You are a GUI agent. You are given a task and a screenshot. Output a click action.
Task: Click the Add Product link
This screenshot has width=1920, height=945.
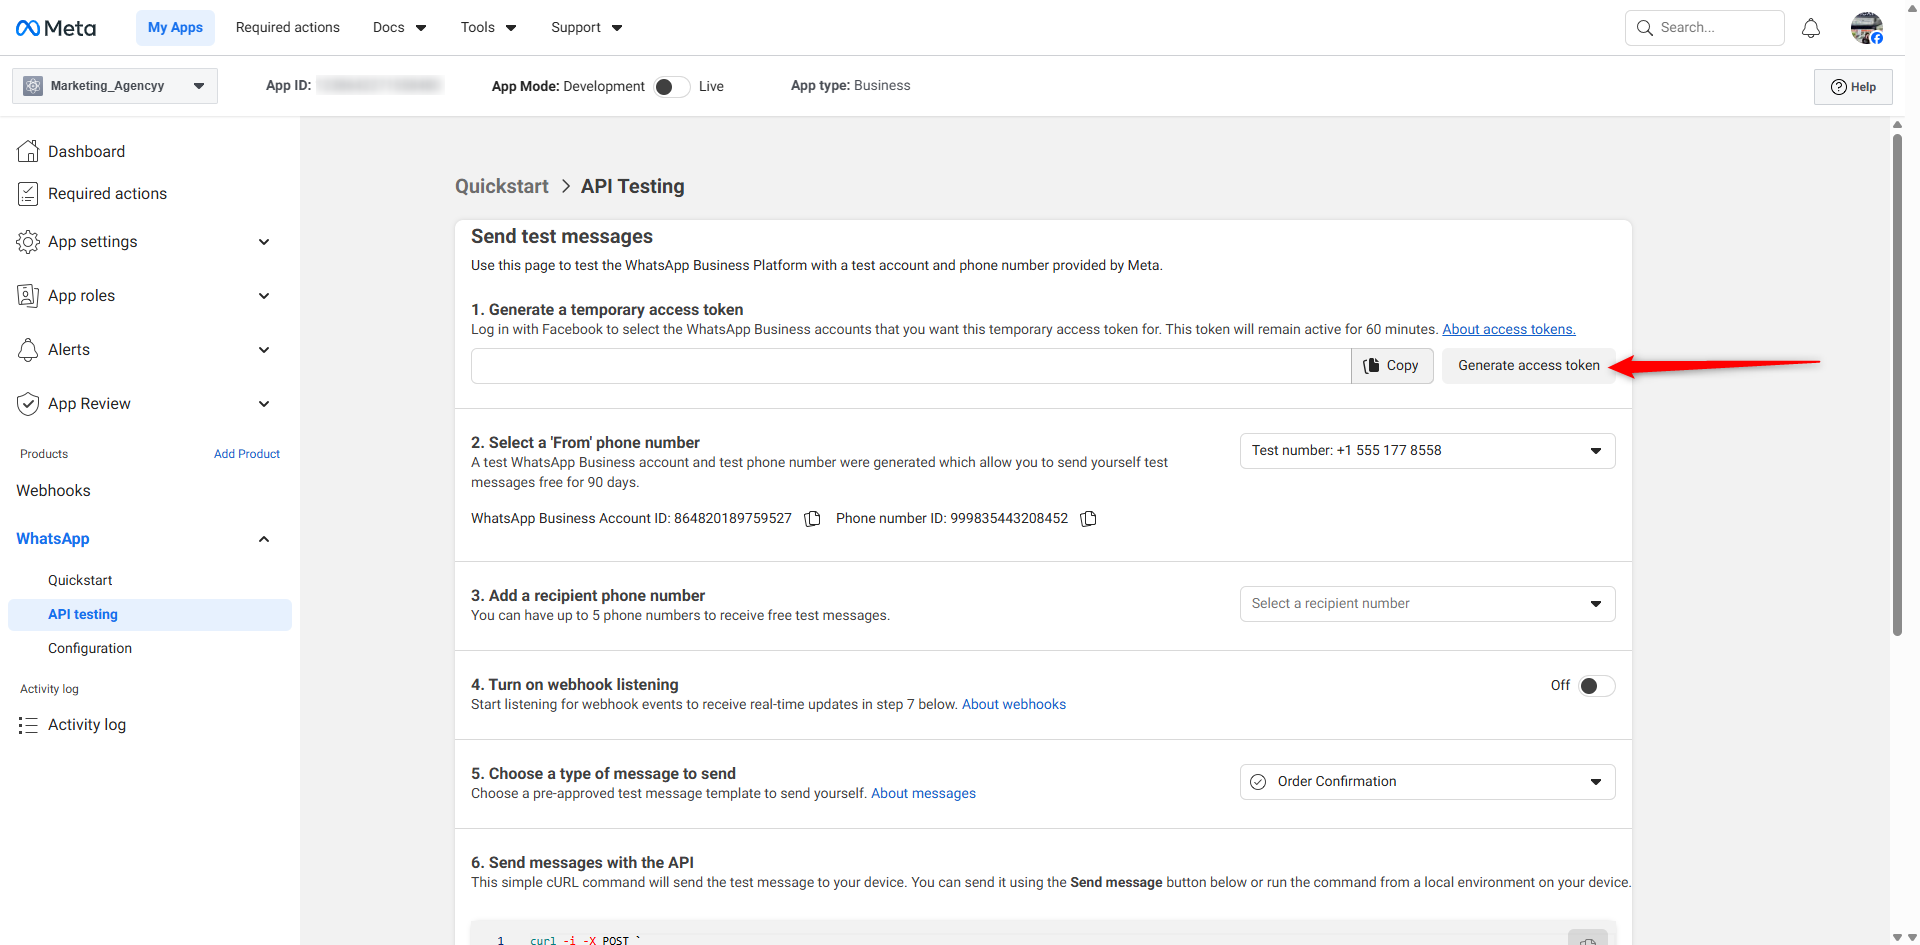coord(247,454)
